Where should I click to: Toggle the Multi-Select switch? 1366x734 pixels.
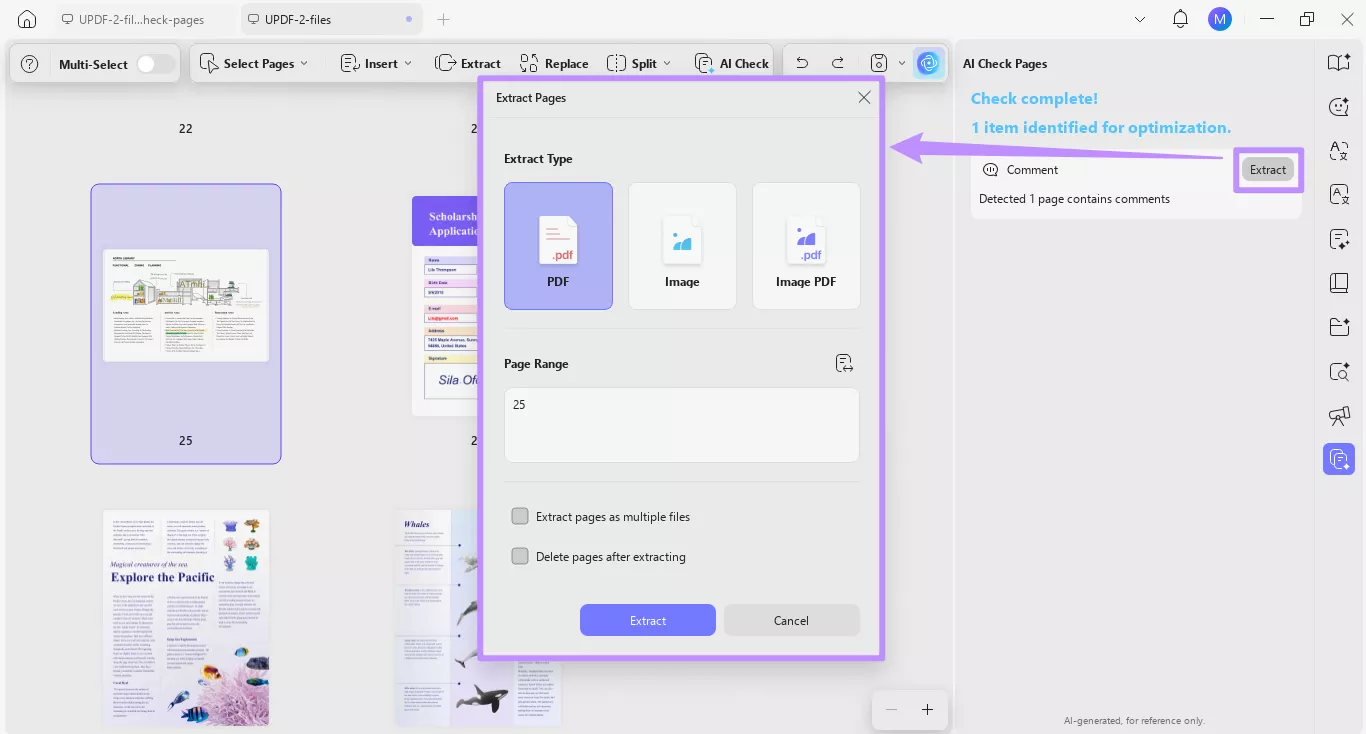point(155,64)
